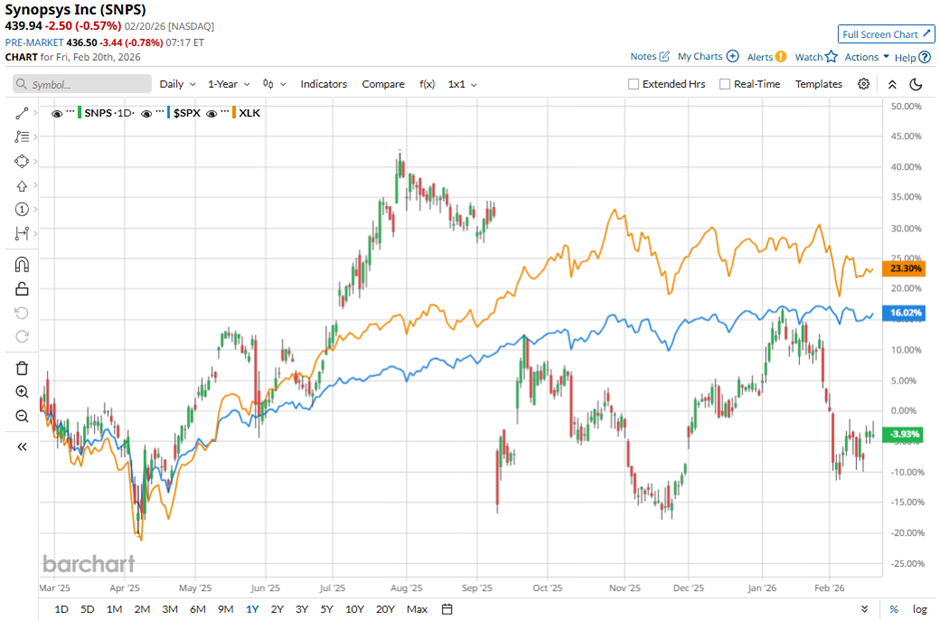Enable the magnet snap tool
Viewport: 940px width, 621px height.
click(22, 265)
